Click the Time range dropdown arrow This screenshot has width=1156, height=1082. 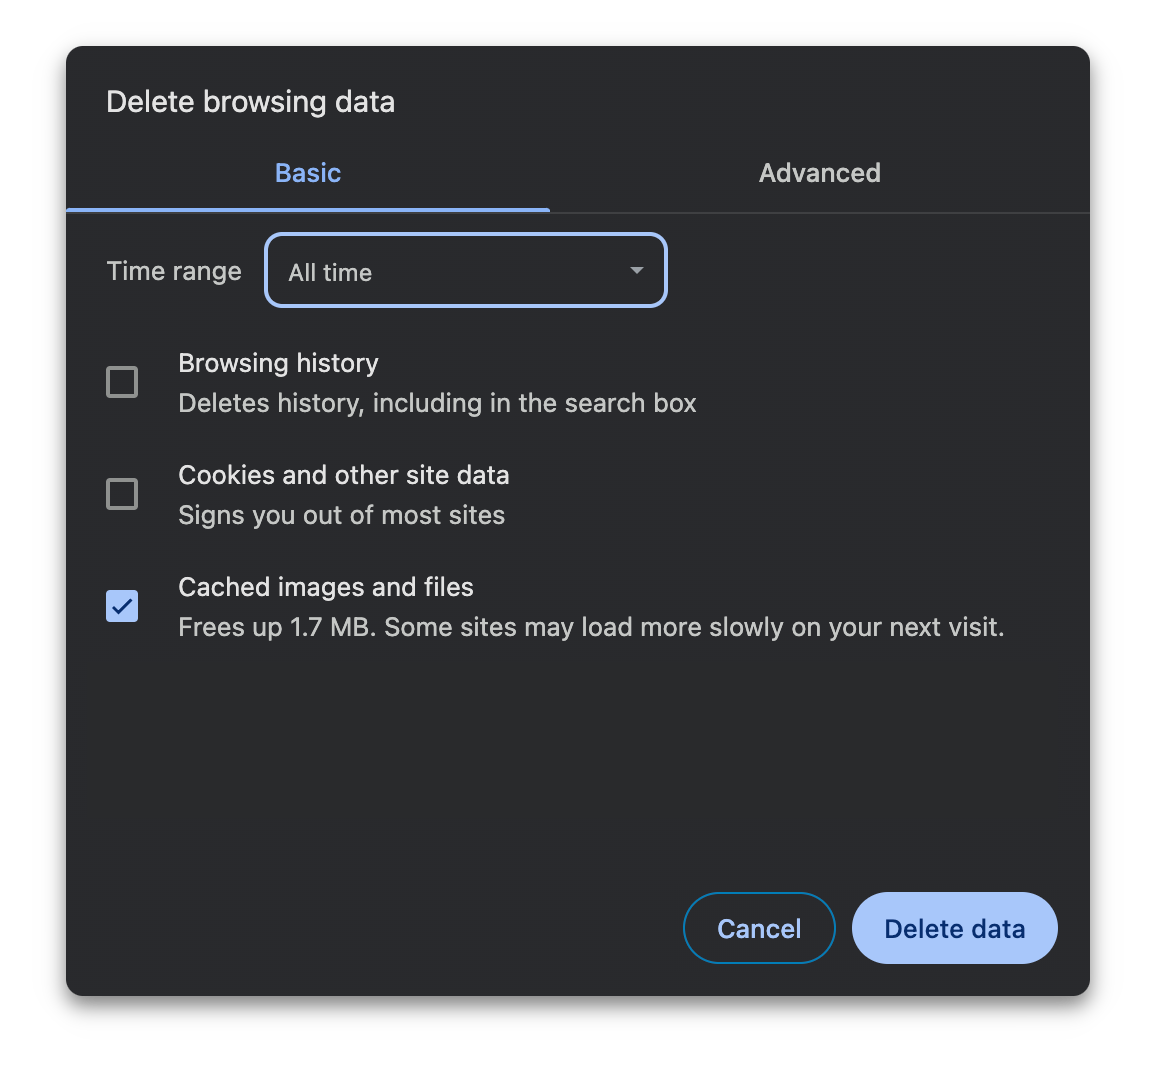point(636,271)
